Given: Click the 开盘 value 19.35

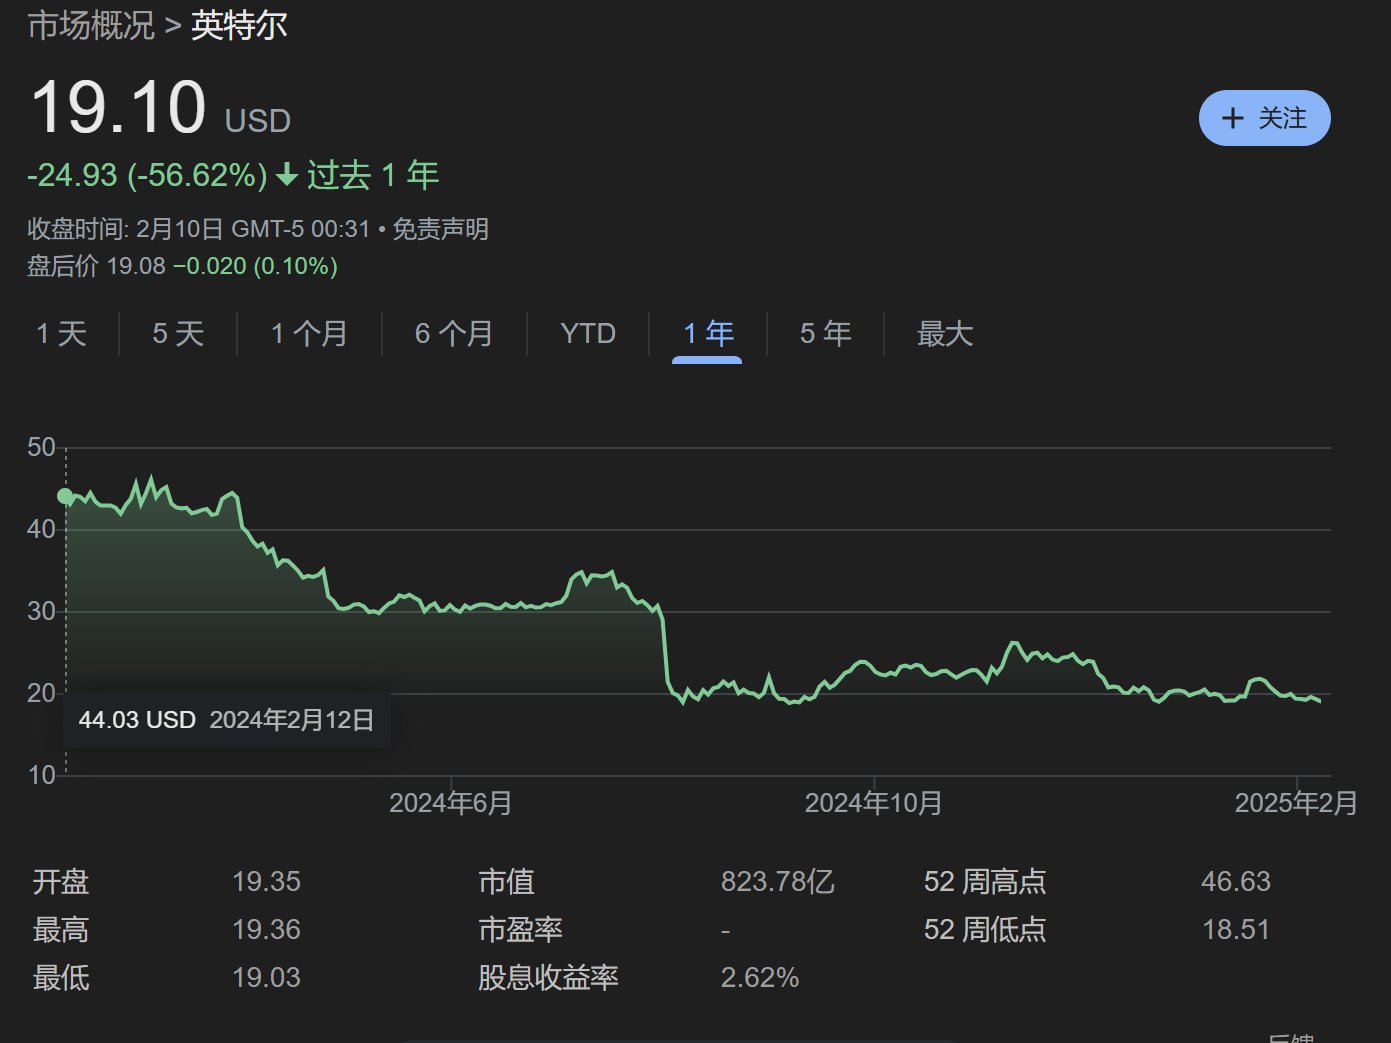Looking at the screenshot, I should pyautogui.click(x=266, y=882).
